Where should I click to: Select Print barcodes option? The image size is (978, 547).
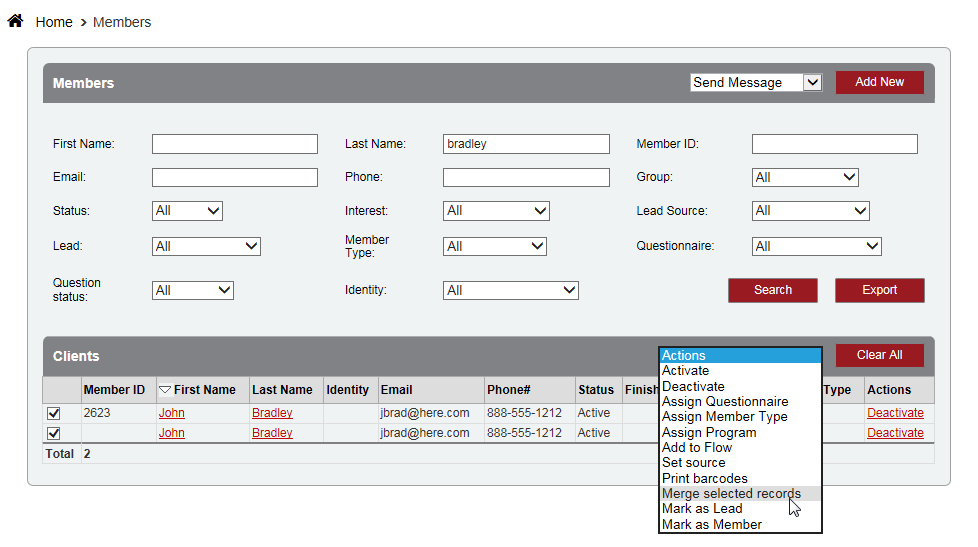click(705, 478)
